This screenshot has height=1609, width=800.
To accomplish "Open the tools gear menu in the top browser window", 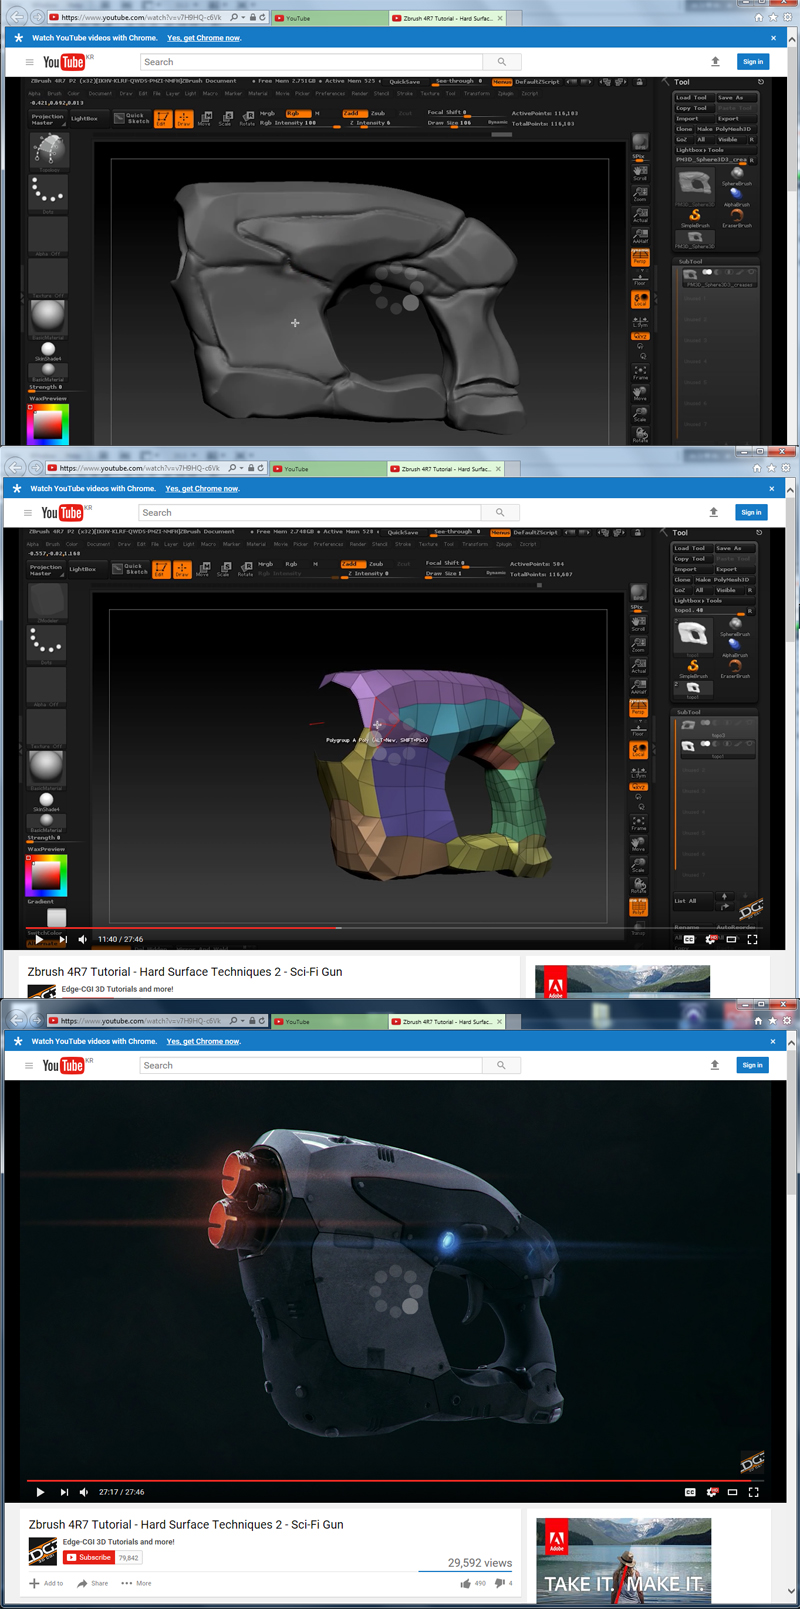I will coord(787,18).
